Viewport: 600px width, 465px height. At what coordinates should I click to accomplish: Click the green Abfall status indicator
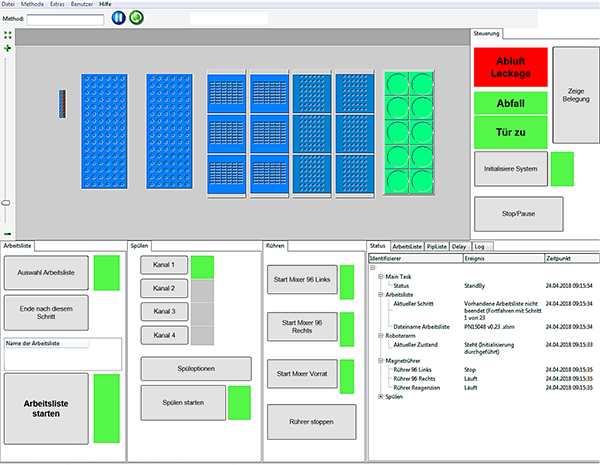click(510, 104)
